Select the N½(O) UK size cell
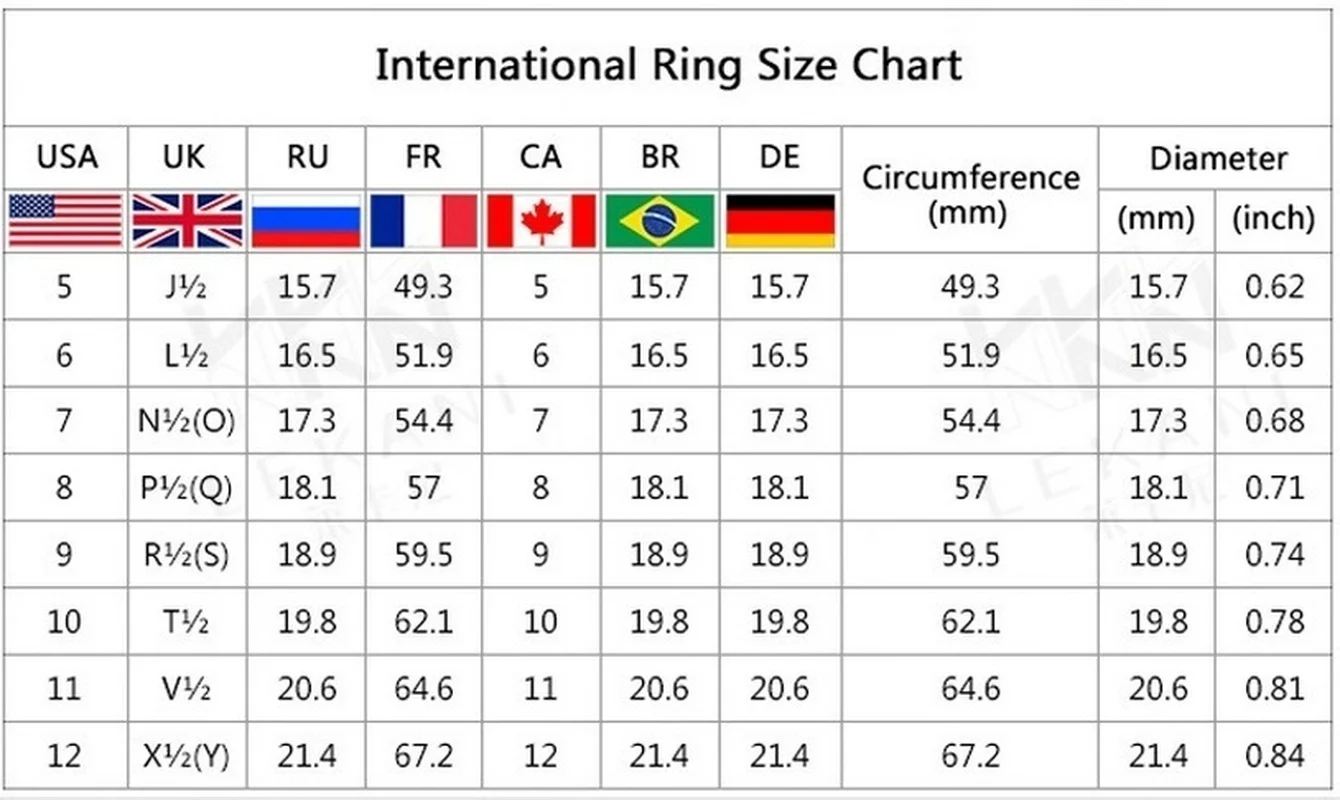 187,421
